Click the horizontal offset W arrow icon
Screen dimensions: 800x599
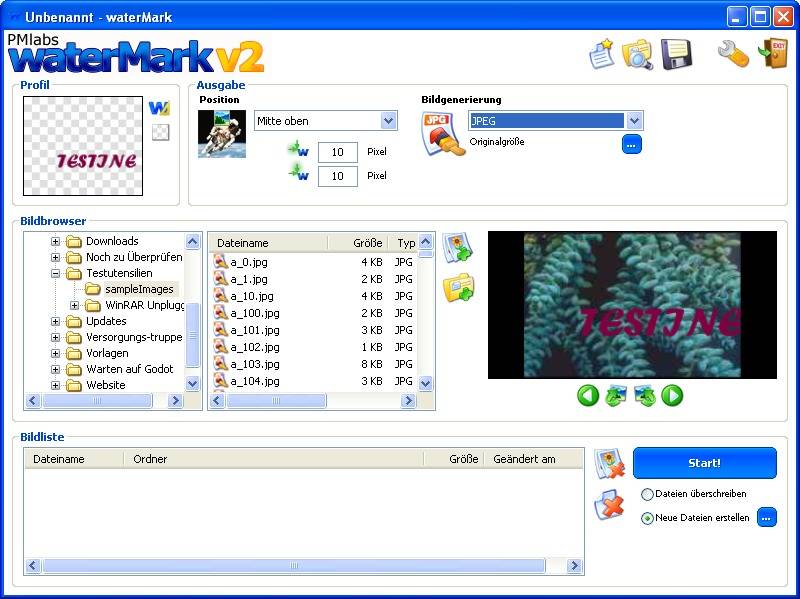click(x=298, y=150)
